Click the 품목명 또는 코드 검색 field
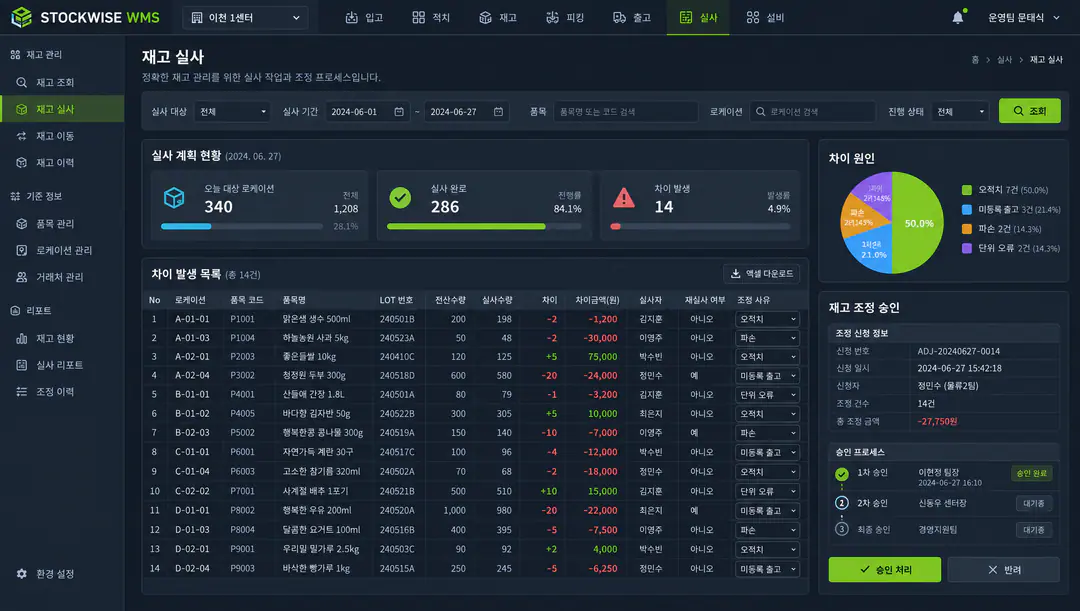The height and width of the screenshot is (611, 1080). point(625,112)
